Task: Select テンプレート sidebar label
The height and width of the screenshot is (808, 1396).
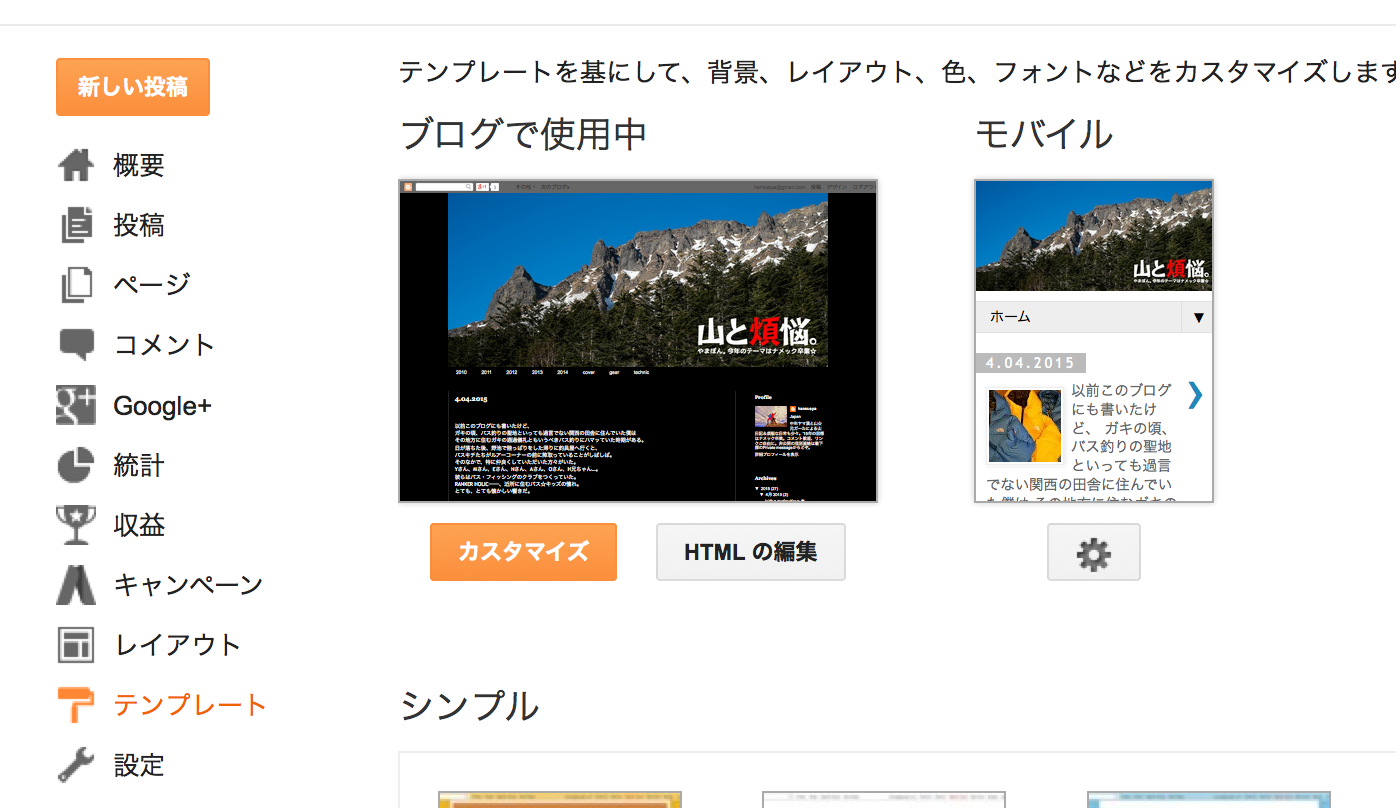Action: pyautogui.click(x=190, y=705)
